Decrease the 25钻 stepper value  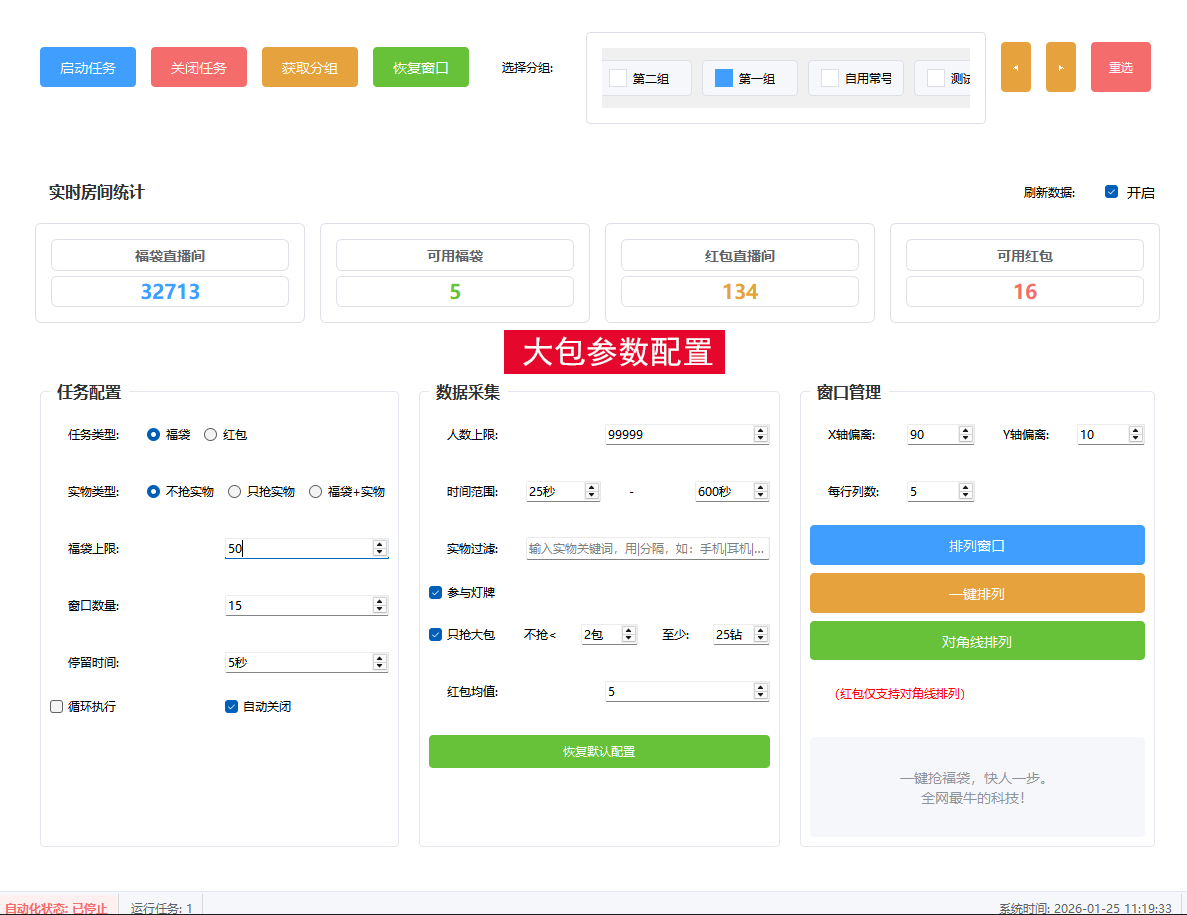761,639
